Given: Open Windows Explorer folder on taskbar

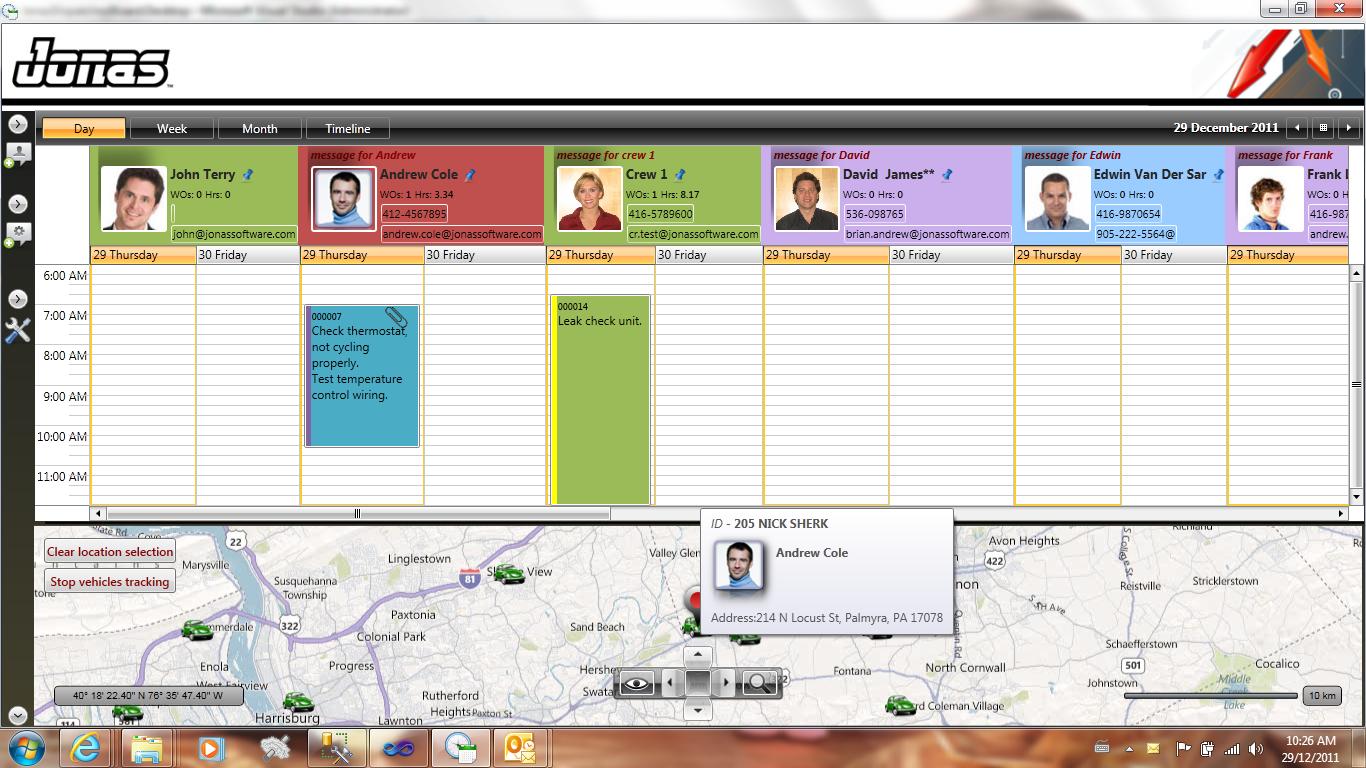Looking at the screenshot, I should pyautogui.click(x=147, y=748).
